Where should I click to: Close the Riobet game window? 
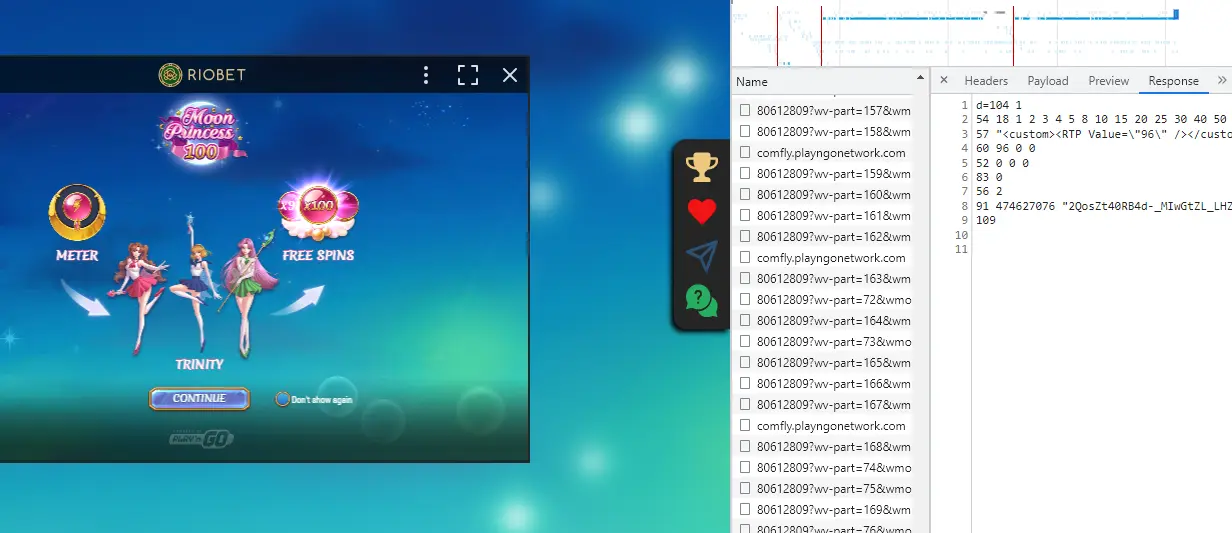510,75
